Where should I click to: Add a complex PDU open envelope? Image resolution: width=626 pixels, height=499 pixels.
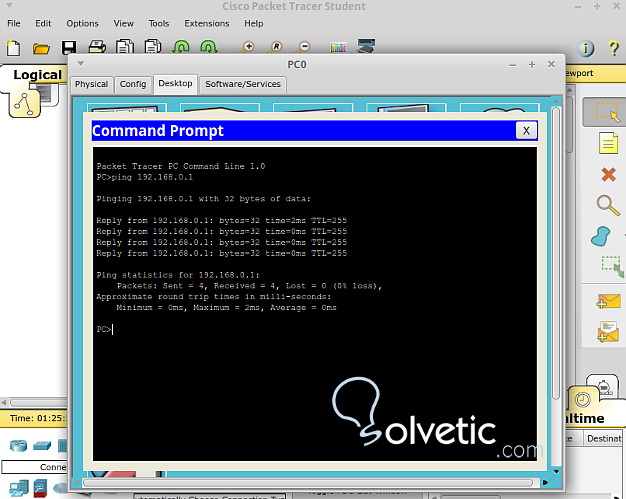coord(608,332)
